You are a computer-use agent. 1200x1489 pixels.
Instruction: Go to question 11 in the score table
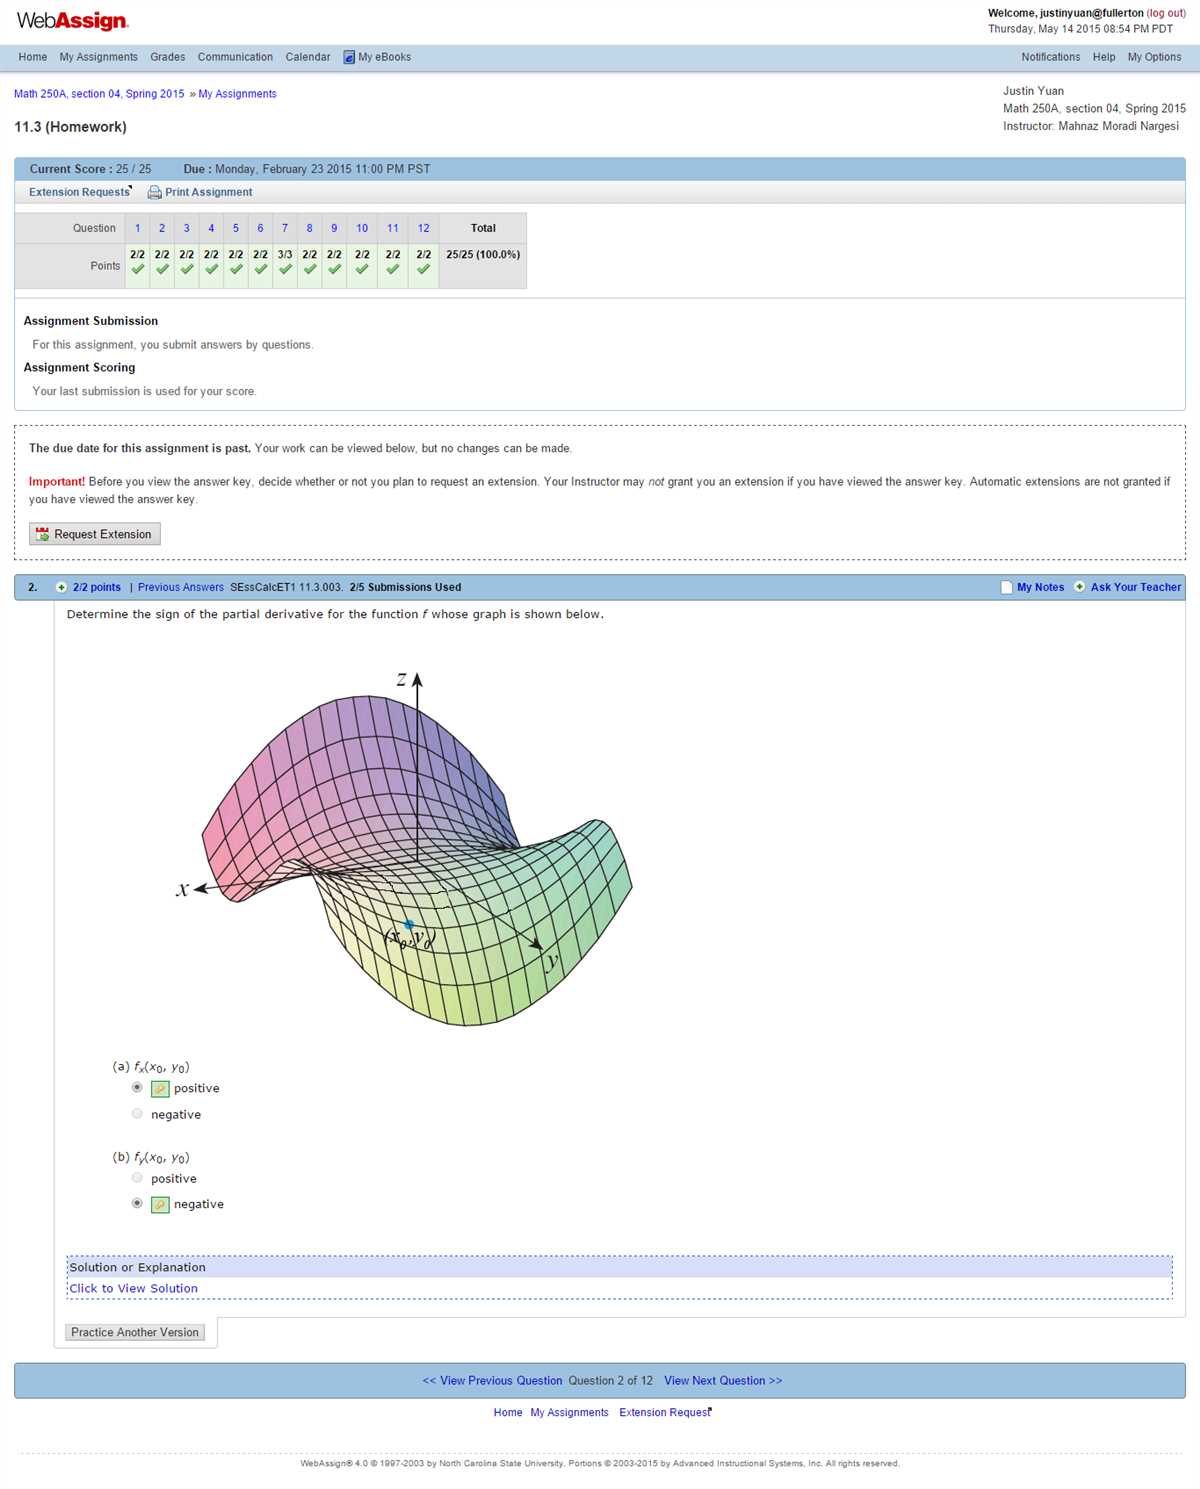coord(393,228)
